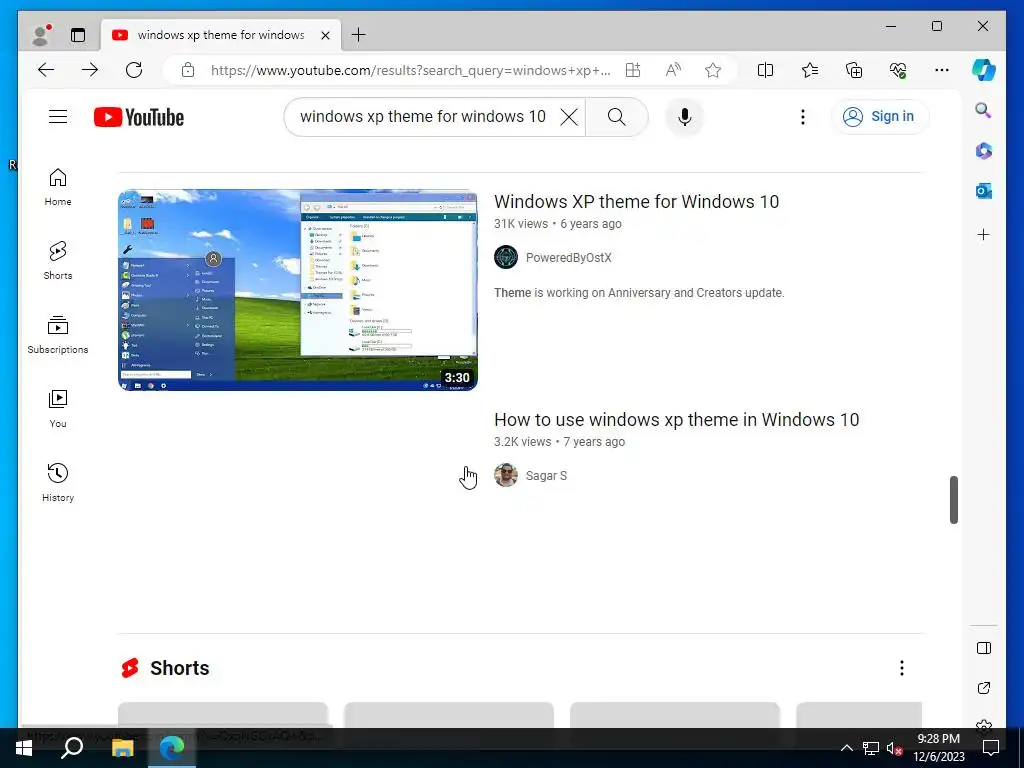Go to the YouTube home logo
Screen dimensions: 1024x768
[139, 117]
